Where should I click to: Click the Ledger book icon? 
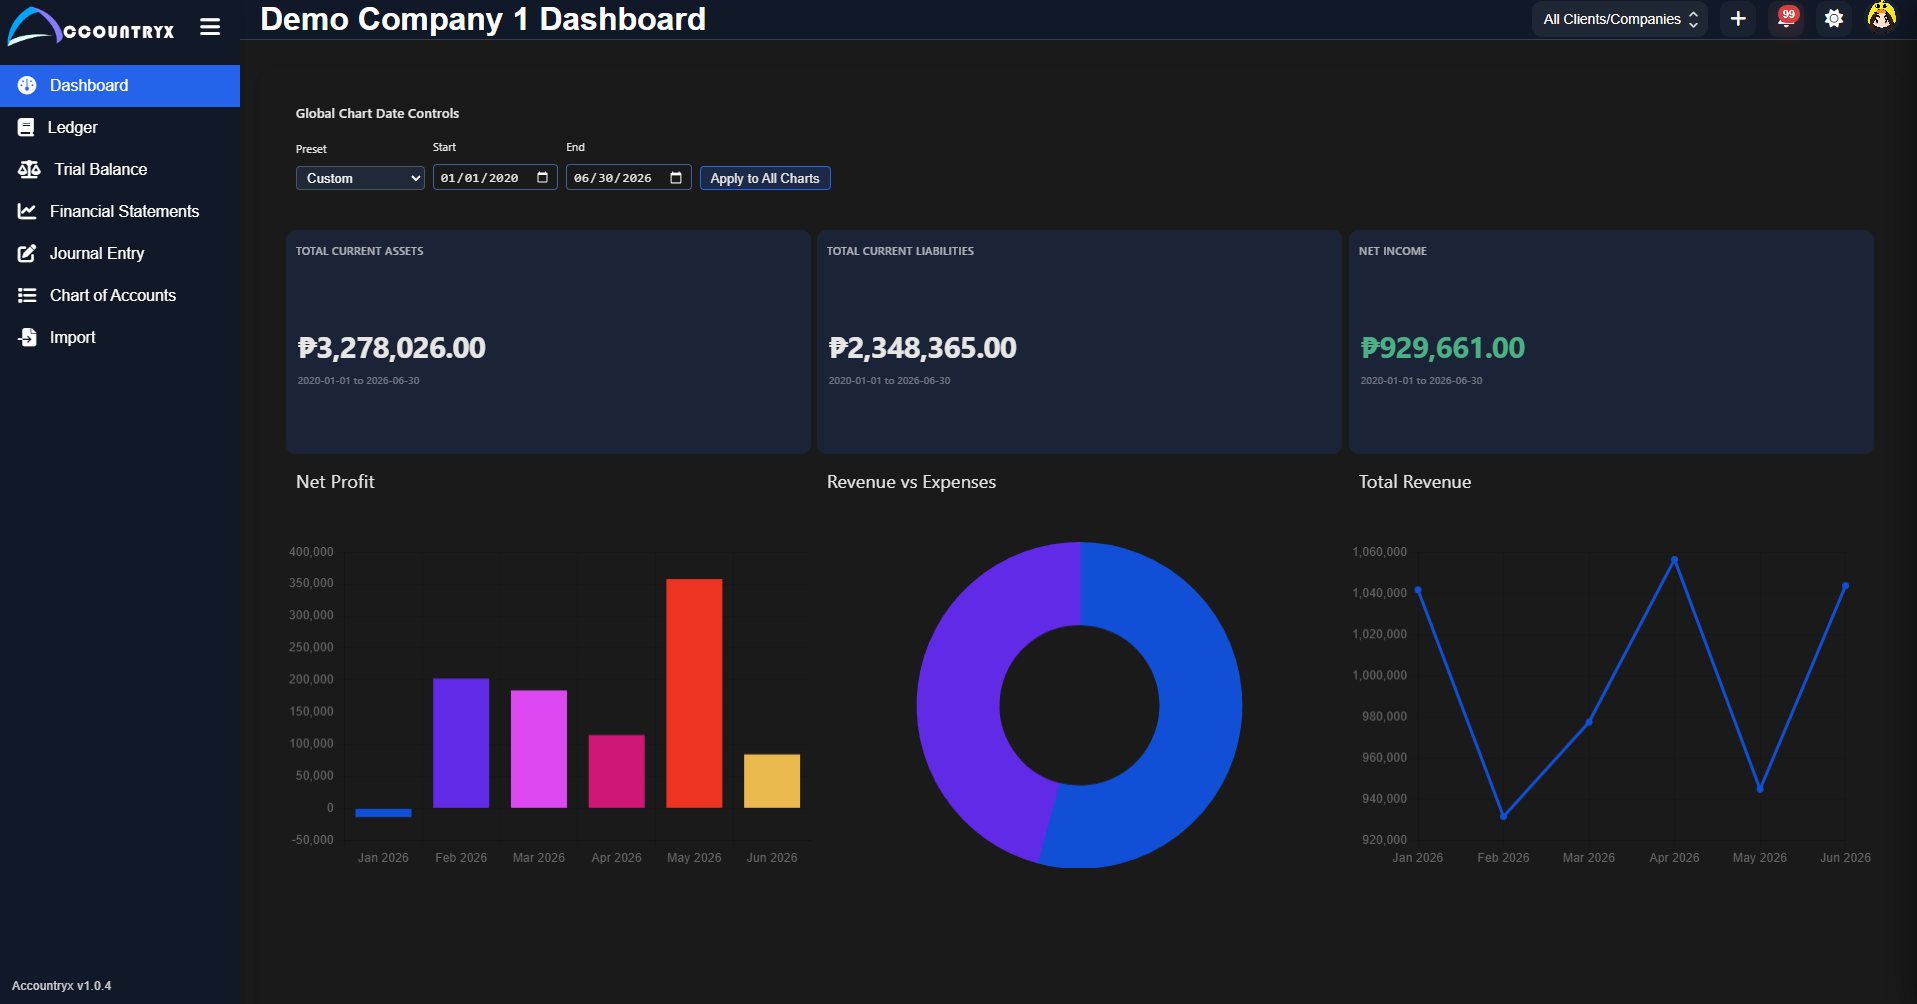click(x=26, y=127)
